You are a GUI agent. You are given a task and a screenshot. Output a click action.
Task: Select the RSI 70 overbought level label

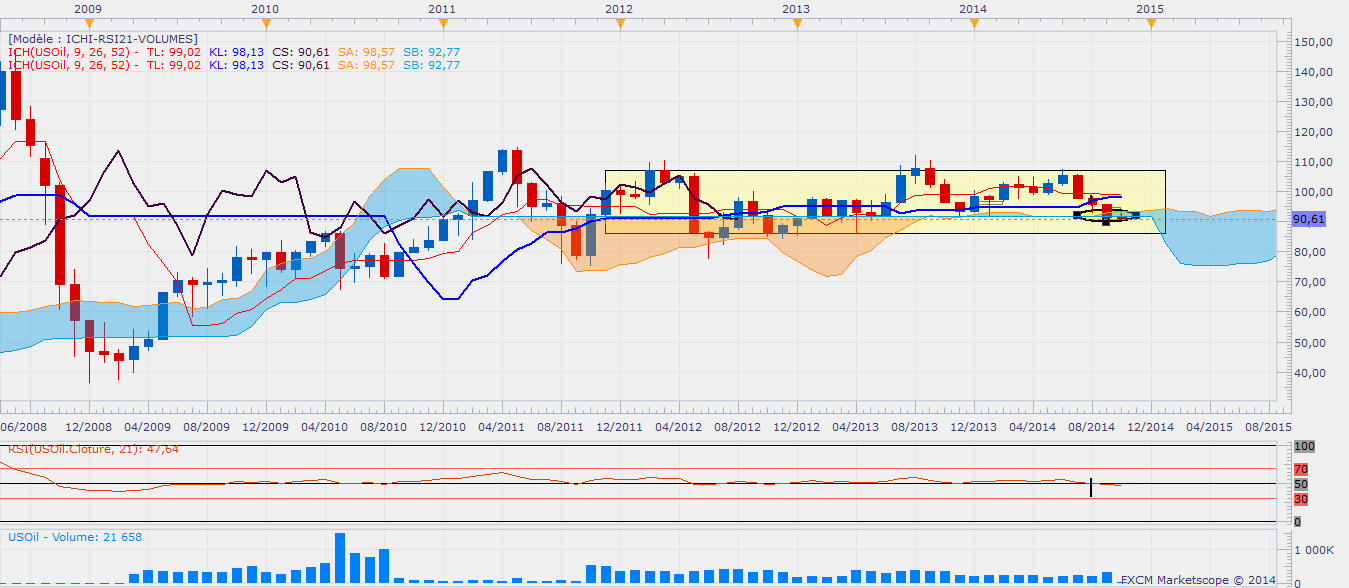[x=1301, y=468]
